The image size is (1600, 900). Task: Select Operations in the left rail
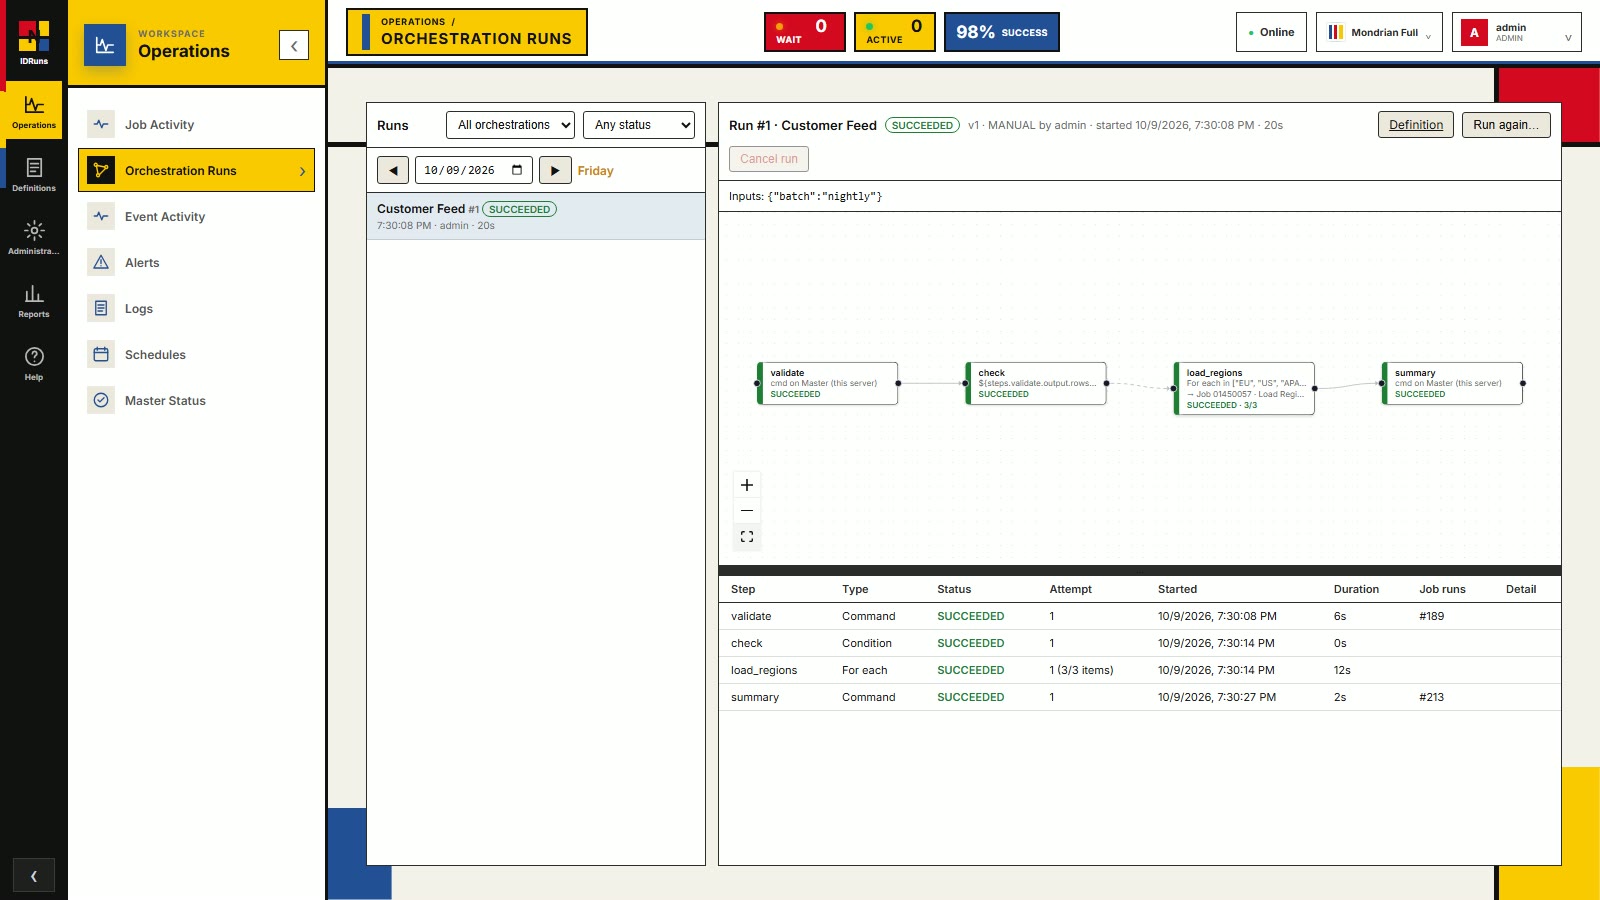34,111
